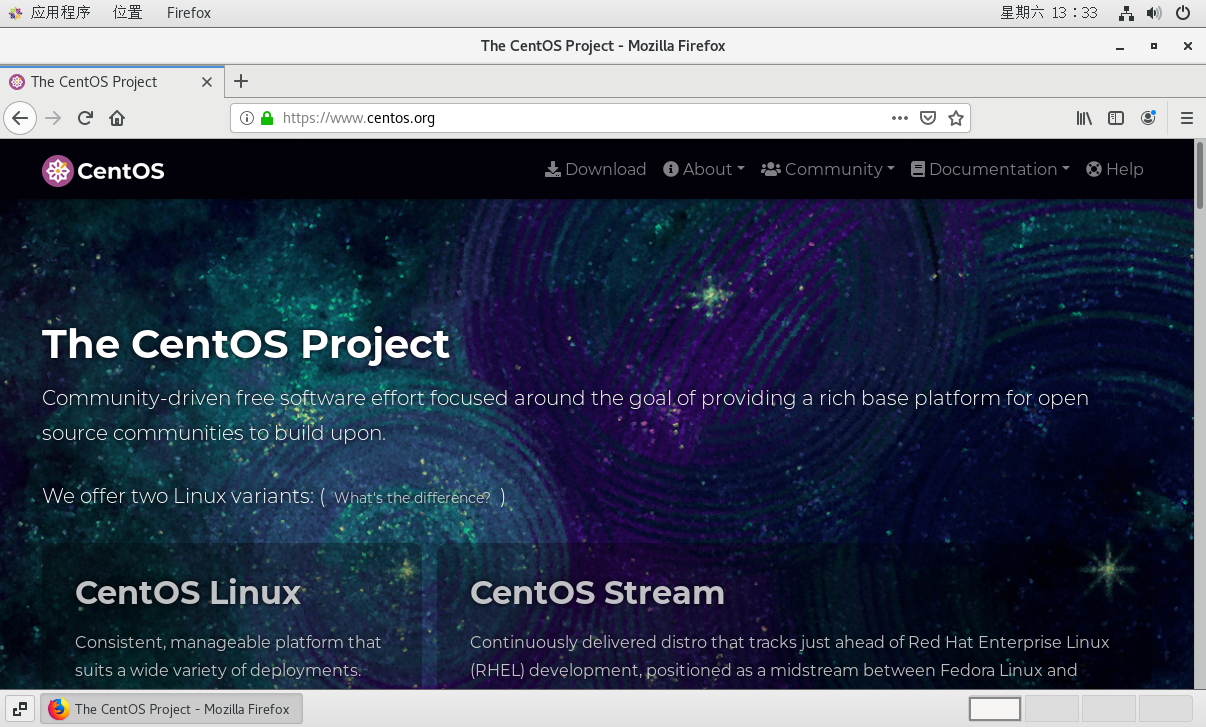
Task: Open the 位置 places menu
Action: click(x=127, y=13)
